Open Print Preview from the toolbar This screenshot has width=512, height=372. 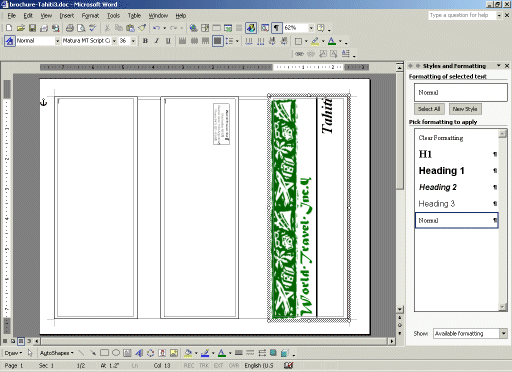(x=81, y=28)
